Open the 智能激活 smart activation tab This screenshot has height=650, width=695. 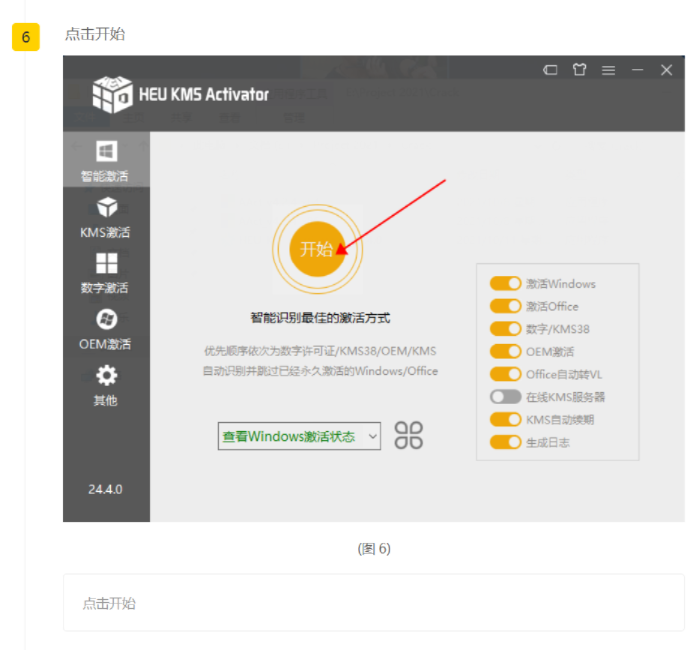coord(106,161)
